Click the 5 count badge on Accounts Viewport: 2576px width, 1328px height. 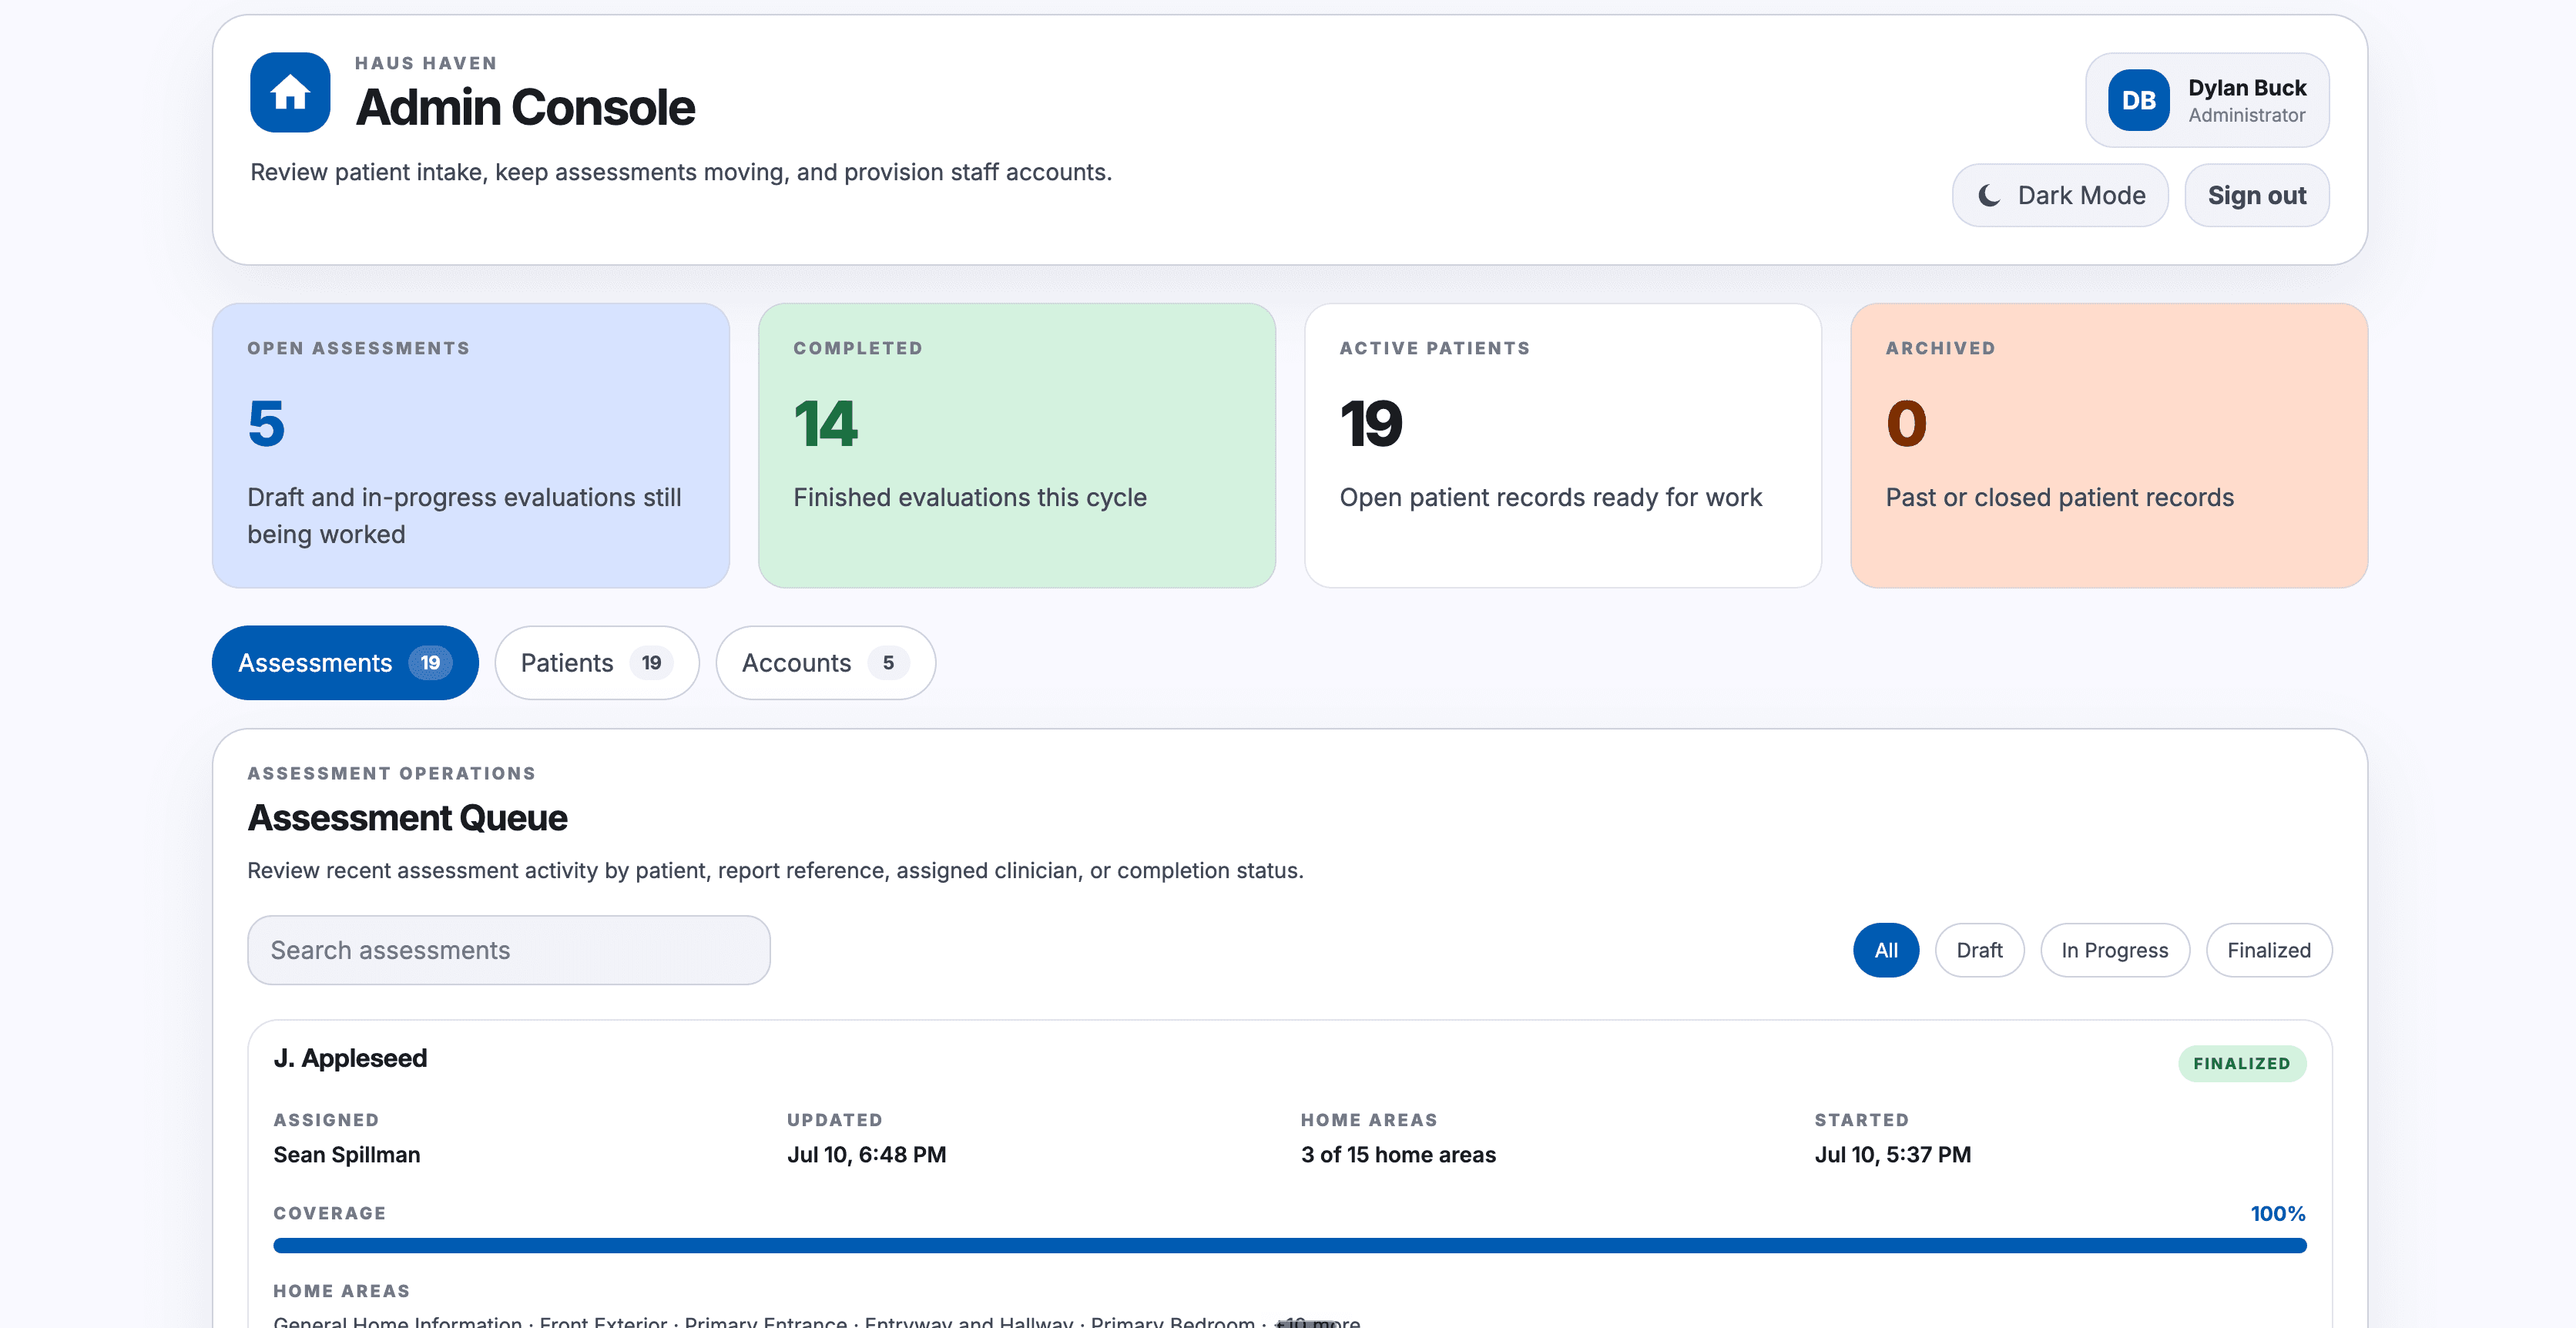pyautogui.click(x=888, y=663)
